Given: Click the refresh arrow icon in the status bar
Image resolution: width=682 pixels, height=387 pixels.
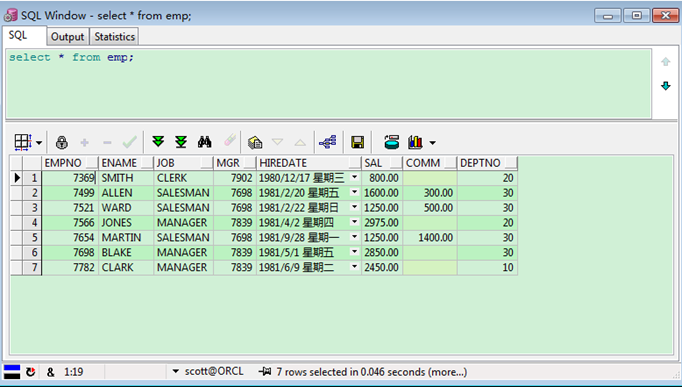Looking at the screenshot, I should tap(30, 372).
